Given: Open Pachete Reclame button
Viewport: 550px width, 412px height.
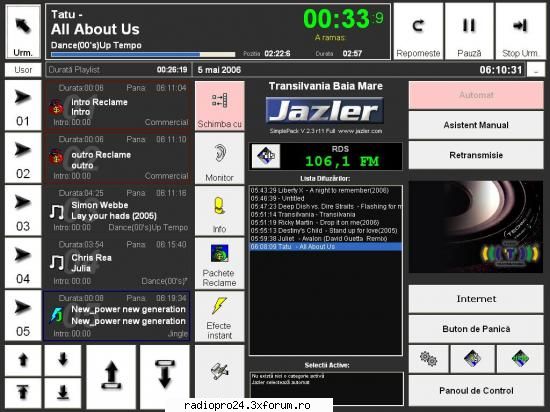Looking at the screenshot, I should coord(220,263).
